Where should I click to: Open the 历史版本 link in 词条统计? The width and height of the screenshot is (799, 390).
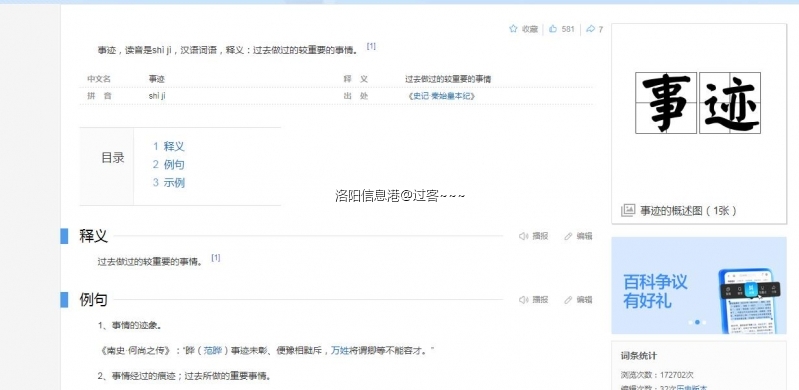[692, 387]
